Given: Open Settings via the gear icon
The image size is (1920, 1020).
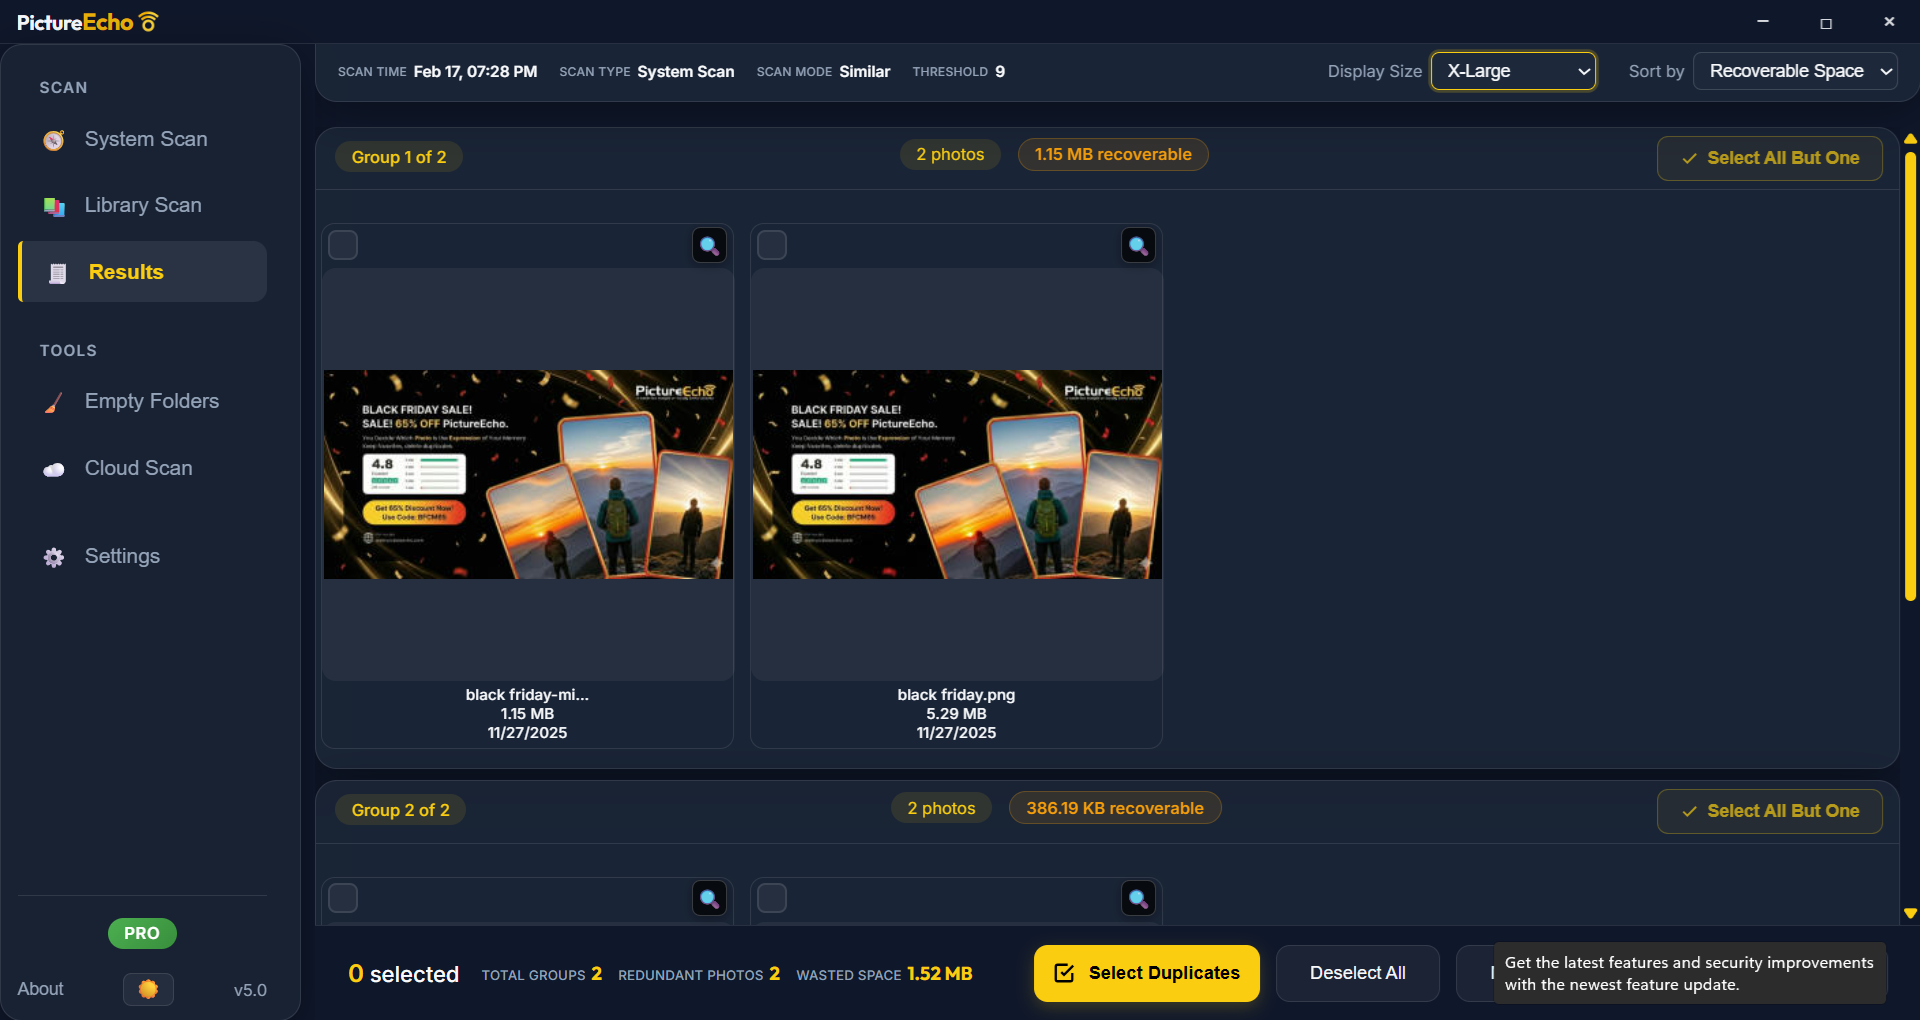Looking at the screenshot, I should click(53, 557).
